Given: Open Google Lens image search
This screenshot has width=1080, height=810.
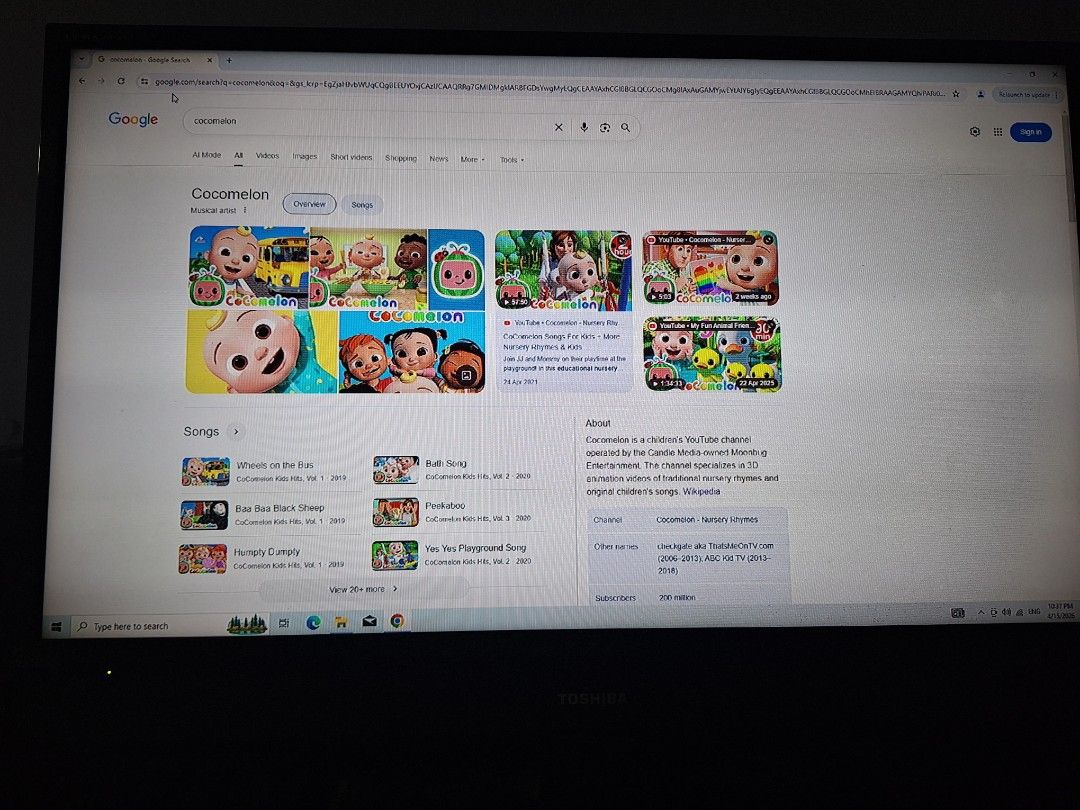Looking at the screenshot, I should [605, 127].
